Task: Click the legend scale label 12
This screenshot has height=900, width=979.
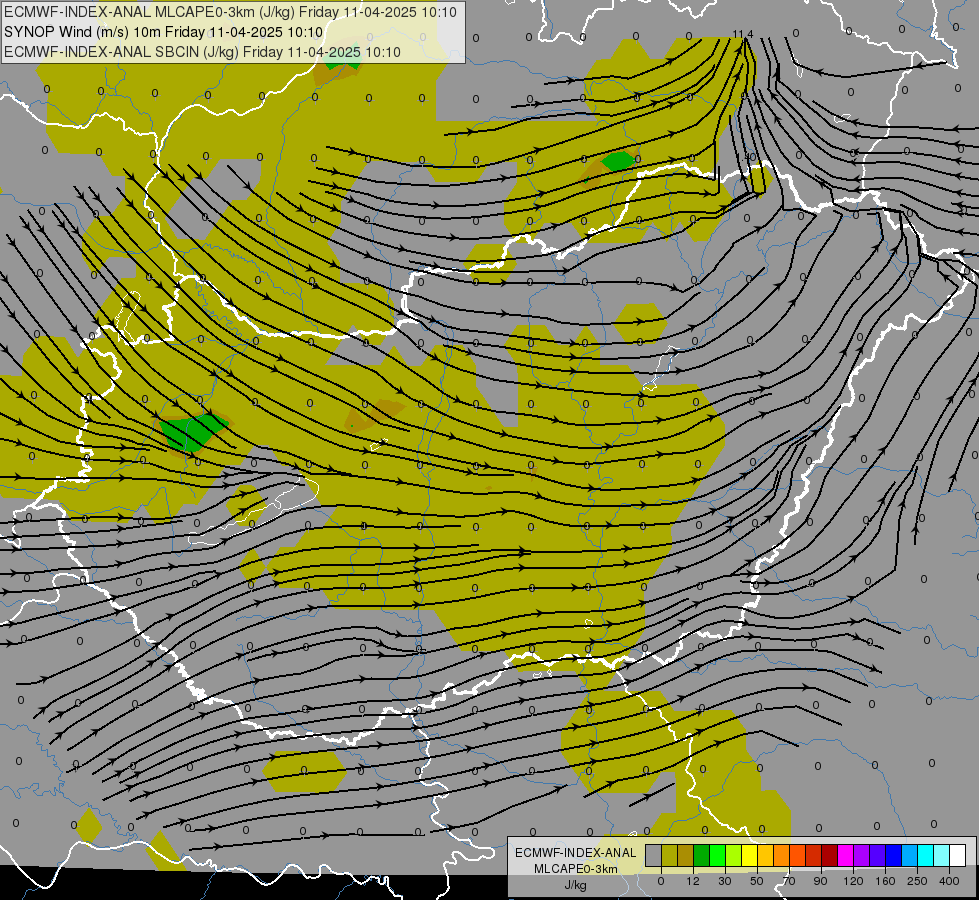Action: coord(693,881)
